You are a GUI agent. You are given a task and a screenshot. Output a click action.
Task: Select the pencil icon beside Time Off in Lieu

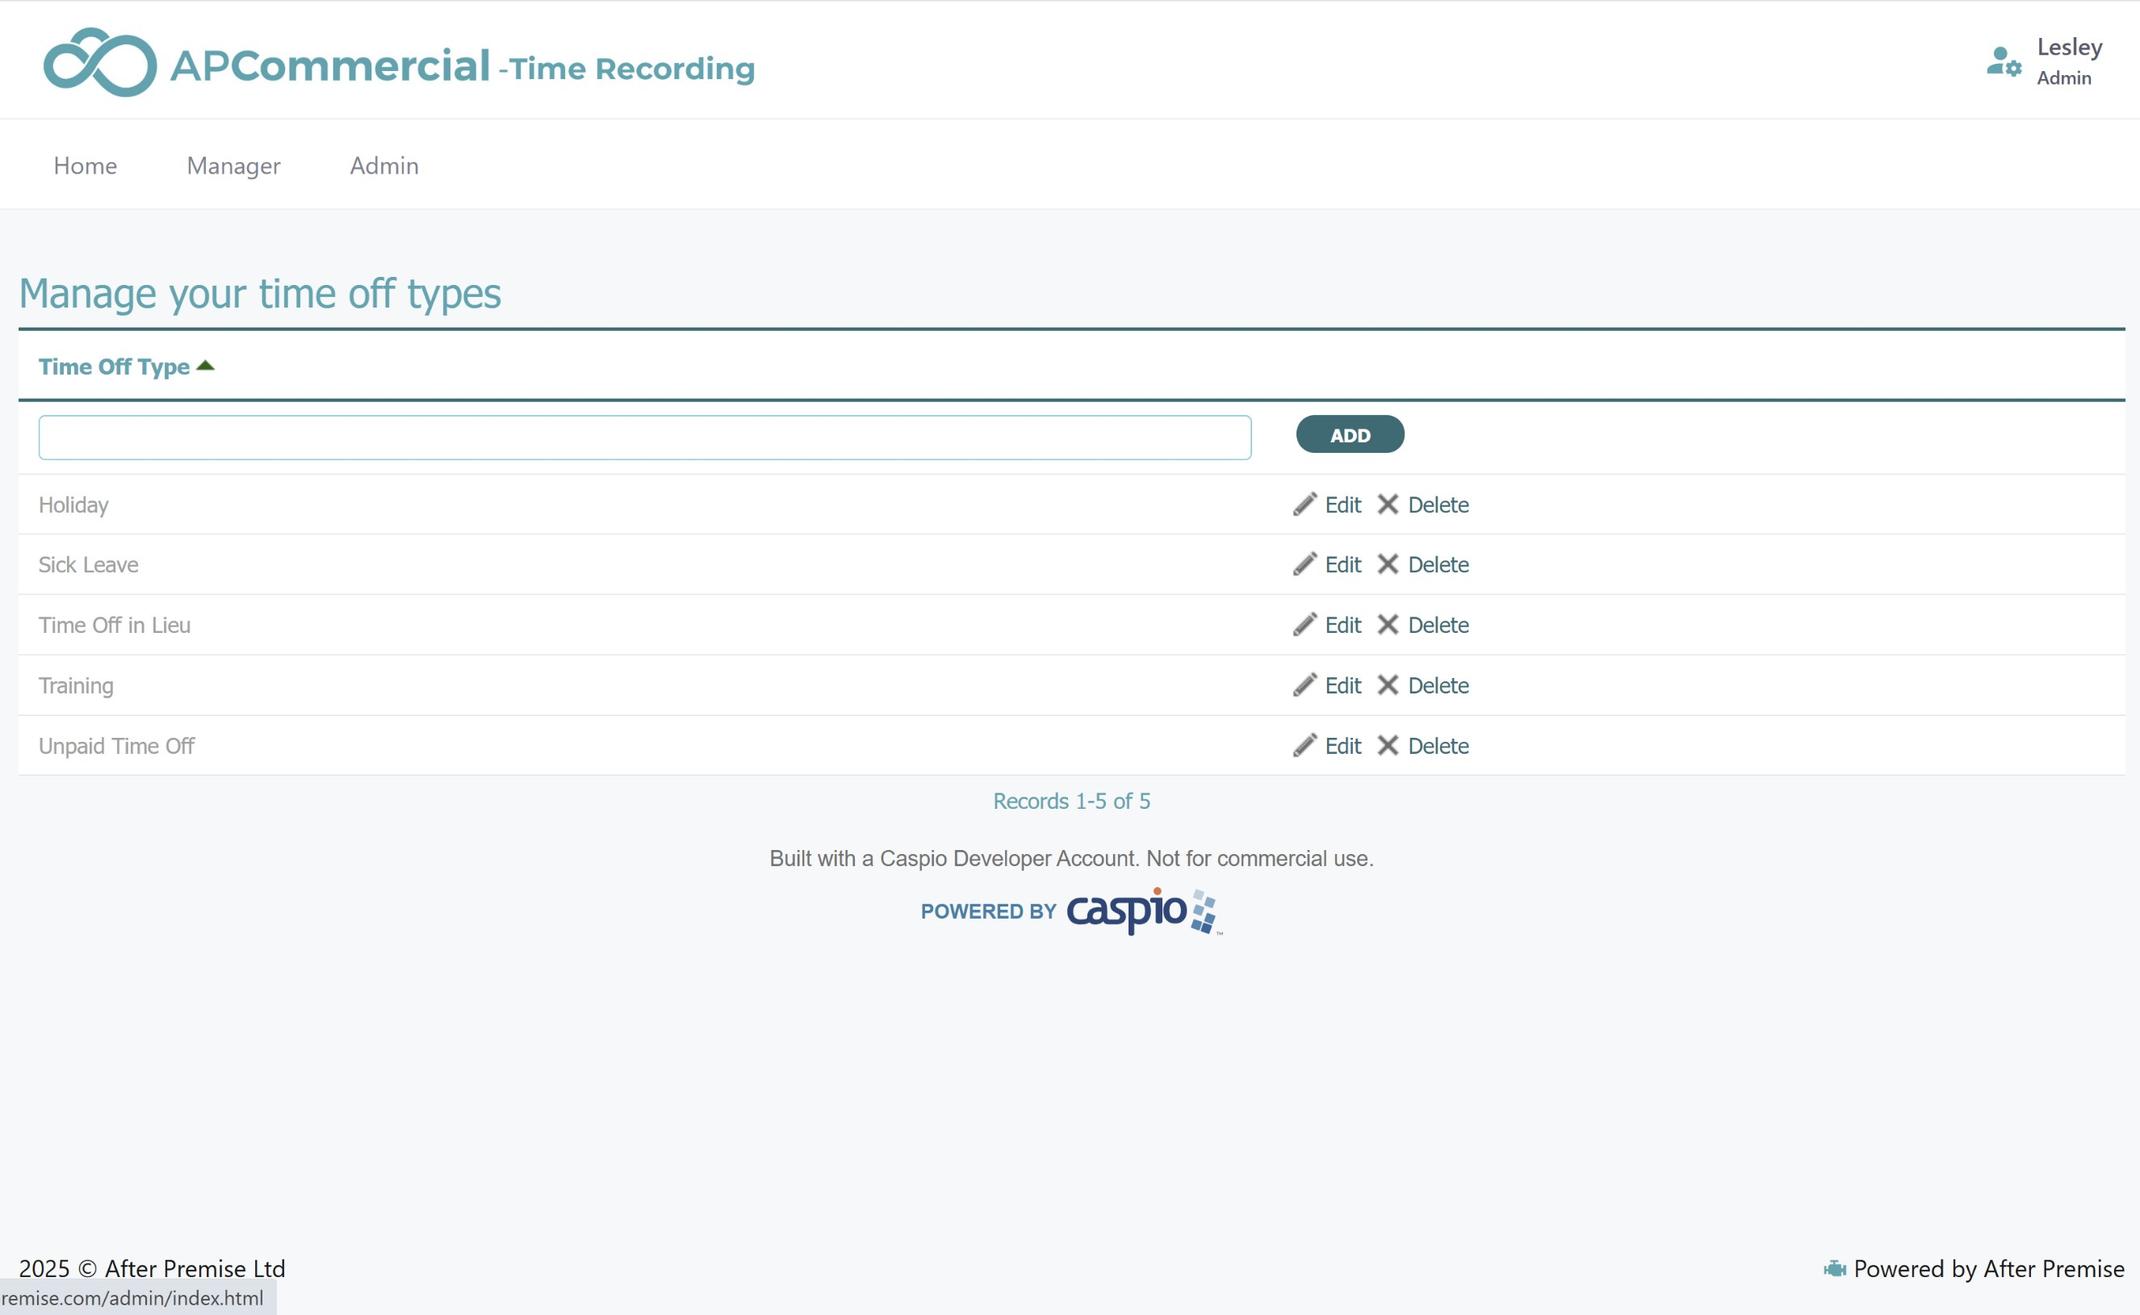(x=1303, y=625)
